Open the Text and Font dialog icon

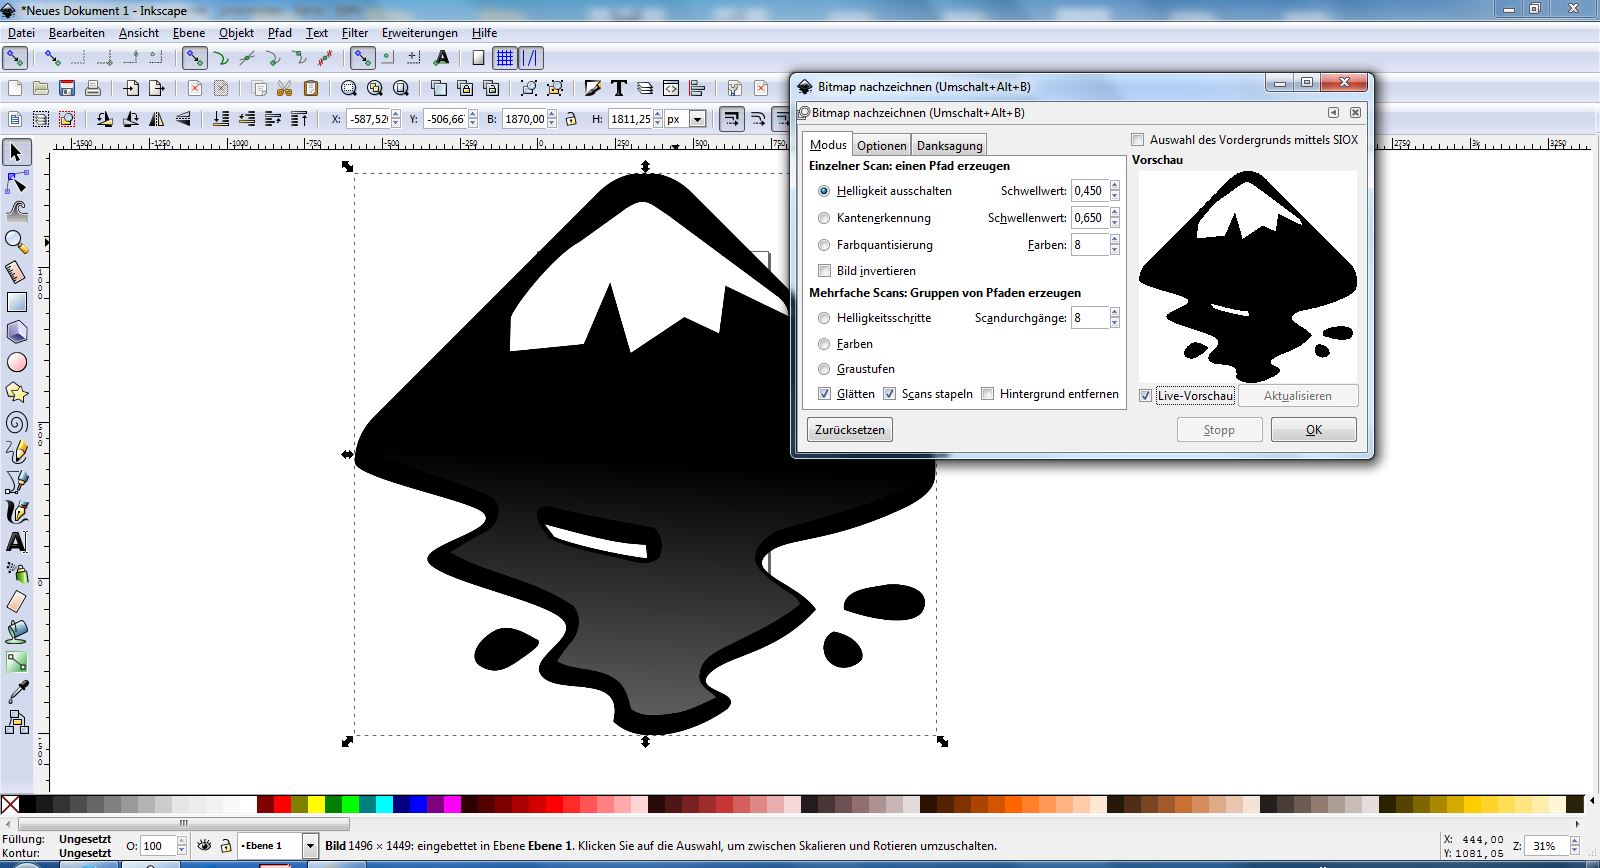point(619,88)
